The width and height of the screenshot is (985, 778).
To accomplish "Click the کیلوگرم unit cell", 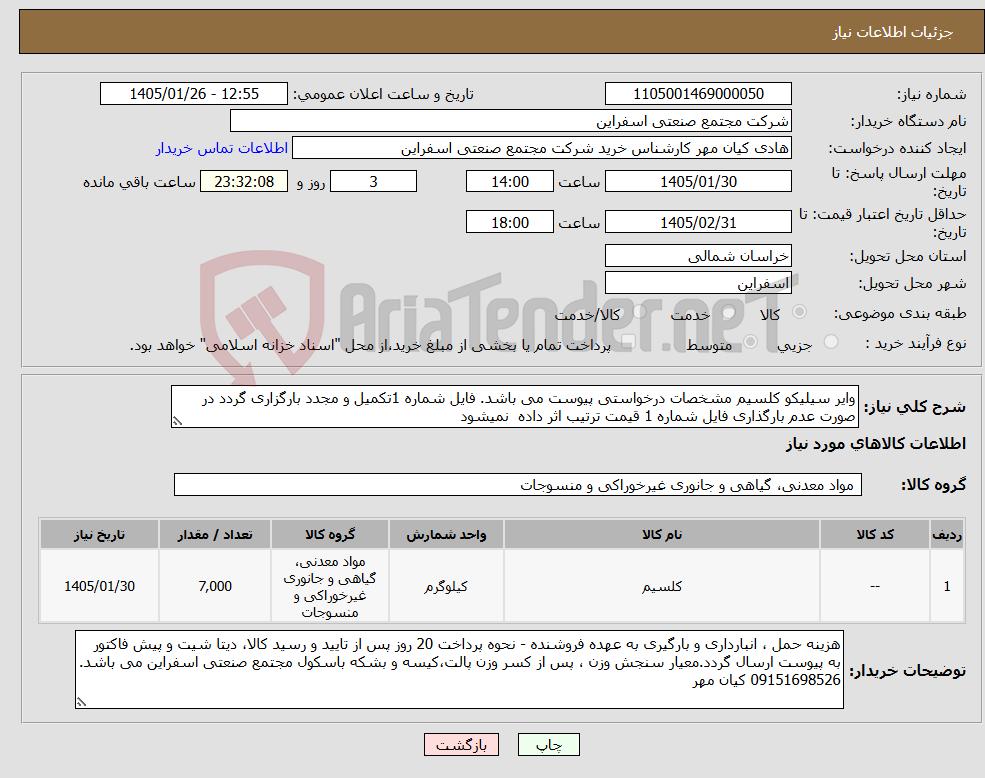I will point(446,586).
